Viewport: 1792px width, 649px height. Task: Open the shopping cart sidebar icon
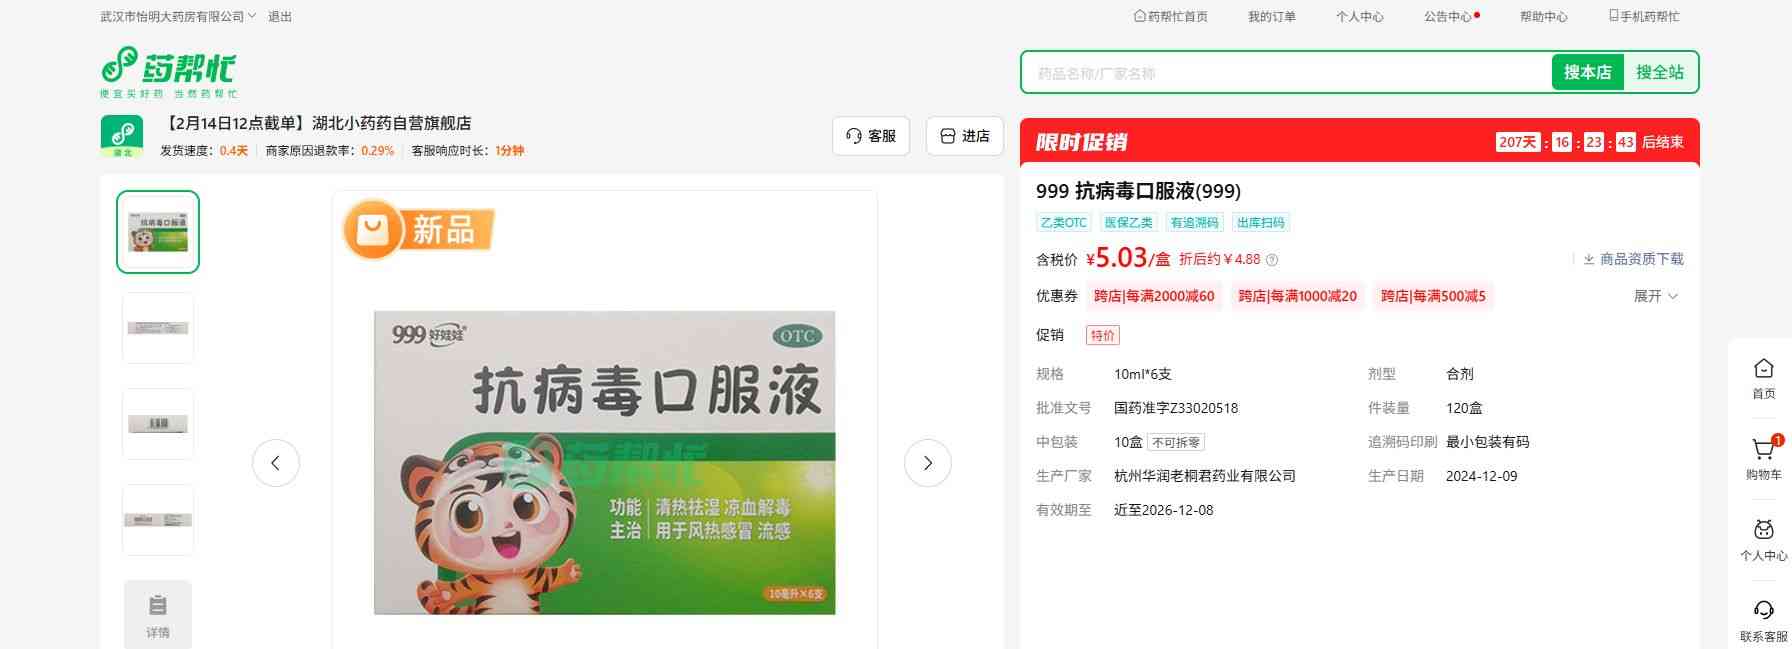pos(1763,451)
